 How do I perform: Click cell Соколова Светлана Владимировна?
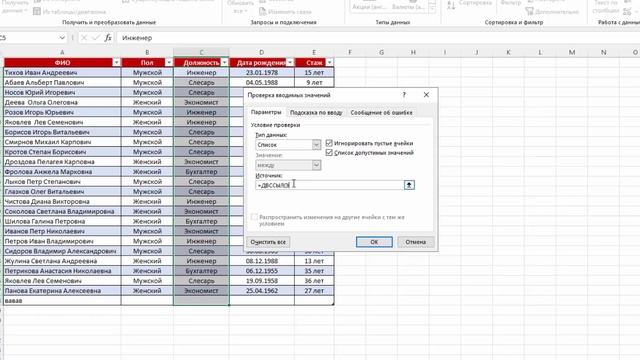click(62, 211)
